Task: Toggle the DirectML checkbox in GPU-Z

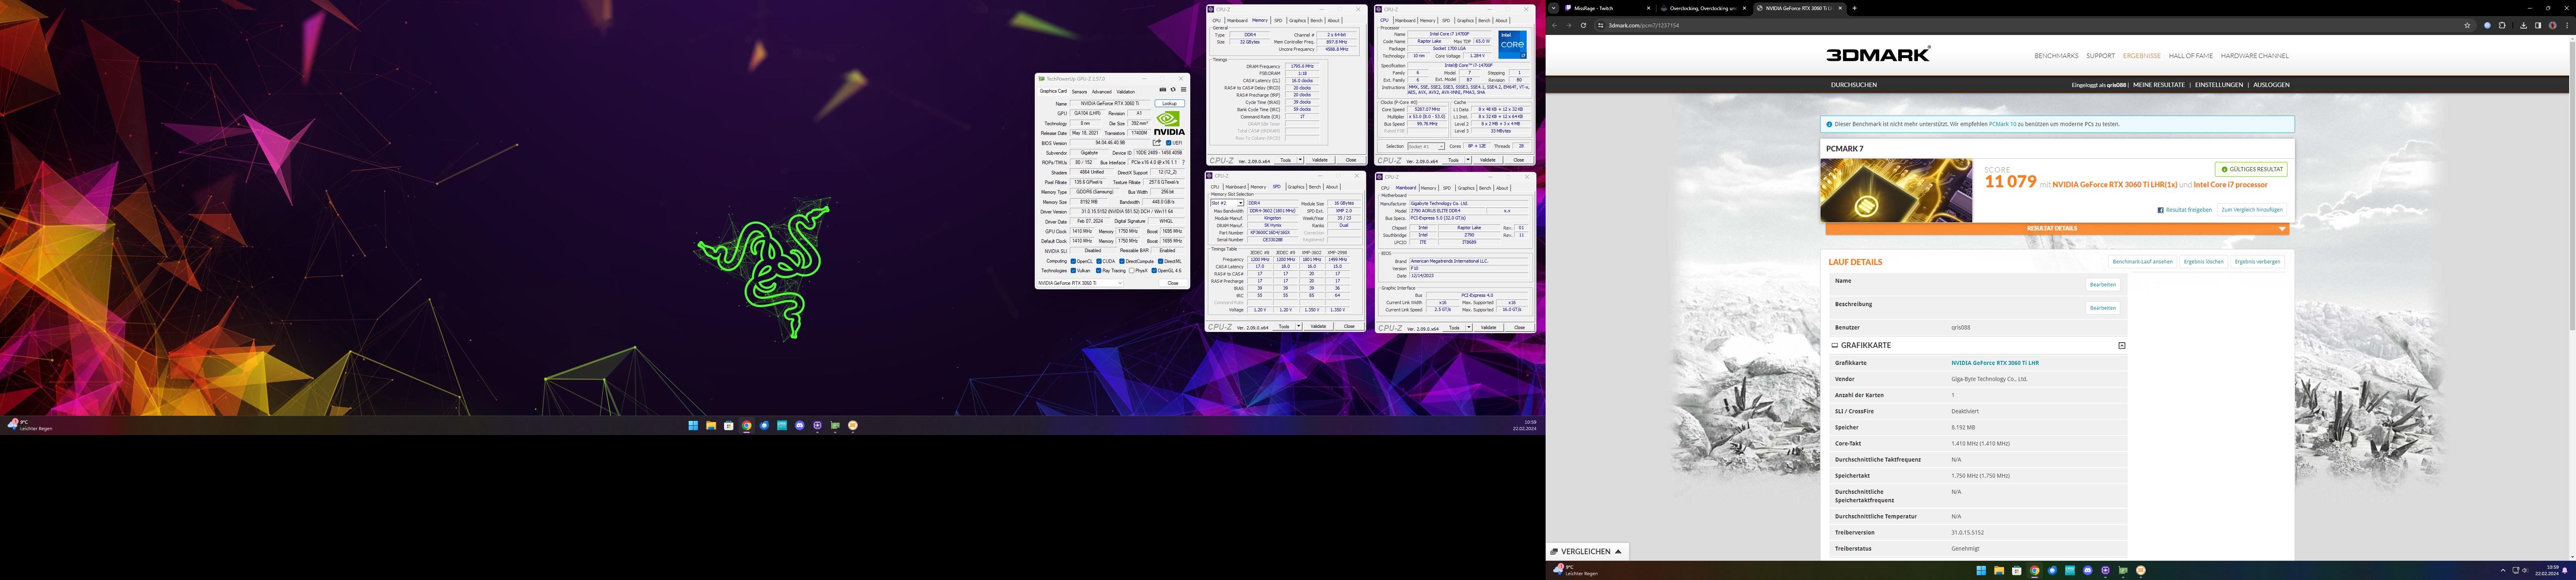Action: click(1161, 261)
